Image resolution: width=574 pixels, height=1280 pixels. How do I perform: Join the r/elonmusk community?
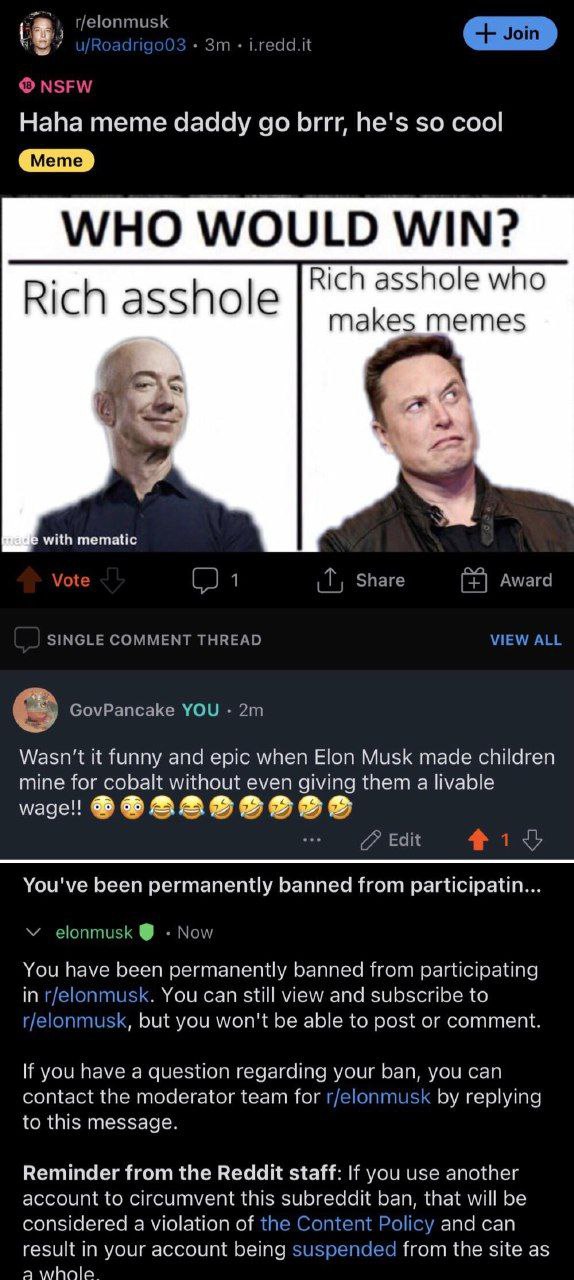pos(509,33)
